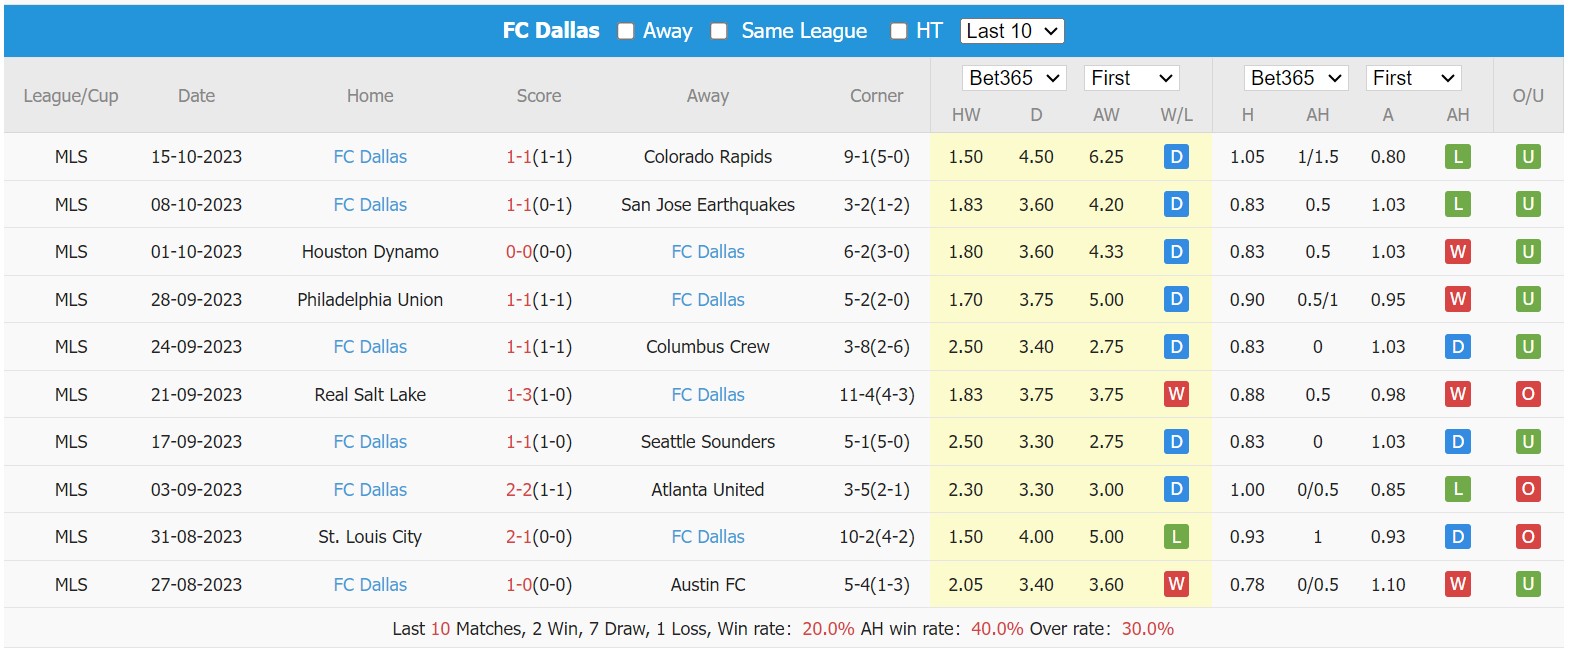Open the left Bet365 bookmaker dropdown
This screenshot has width=1573, height=654.
(1014, 77)
